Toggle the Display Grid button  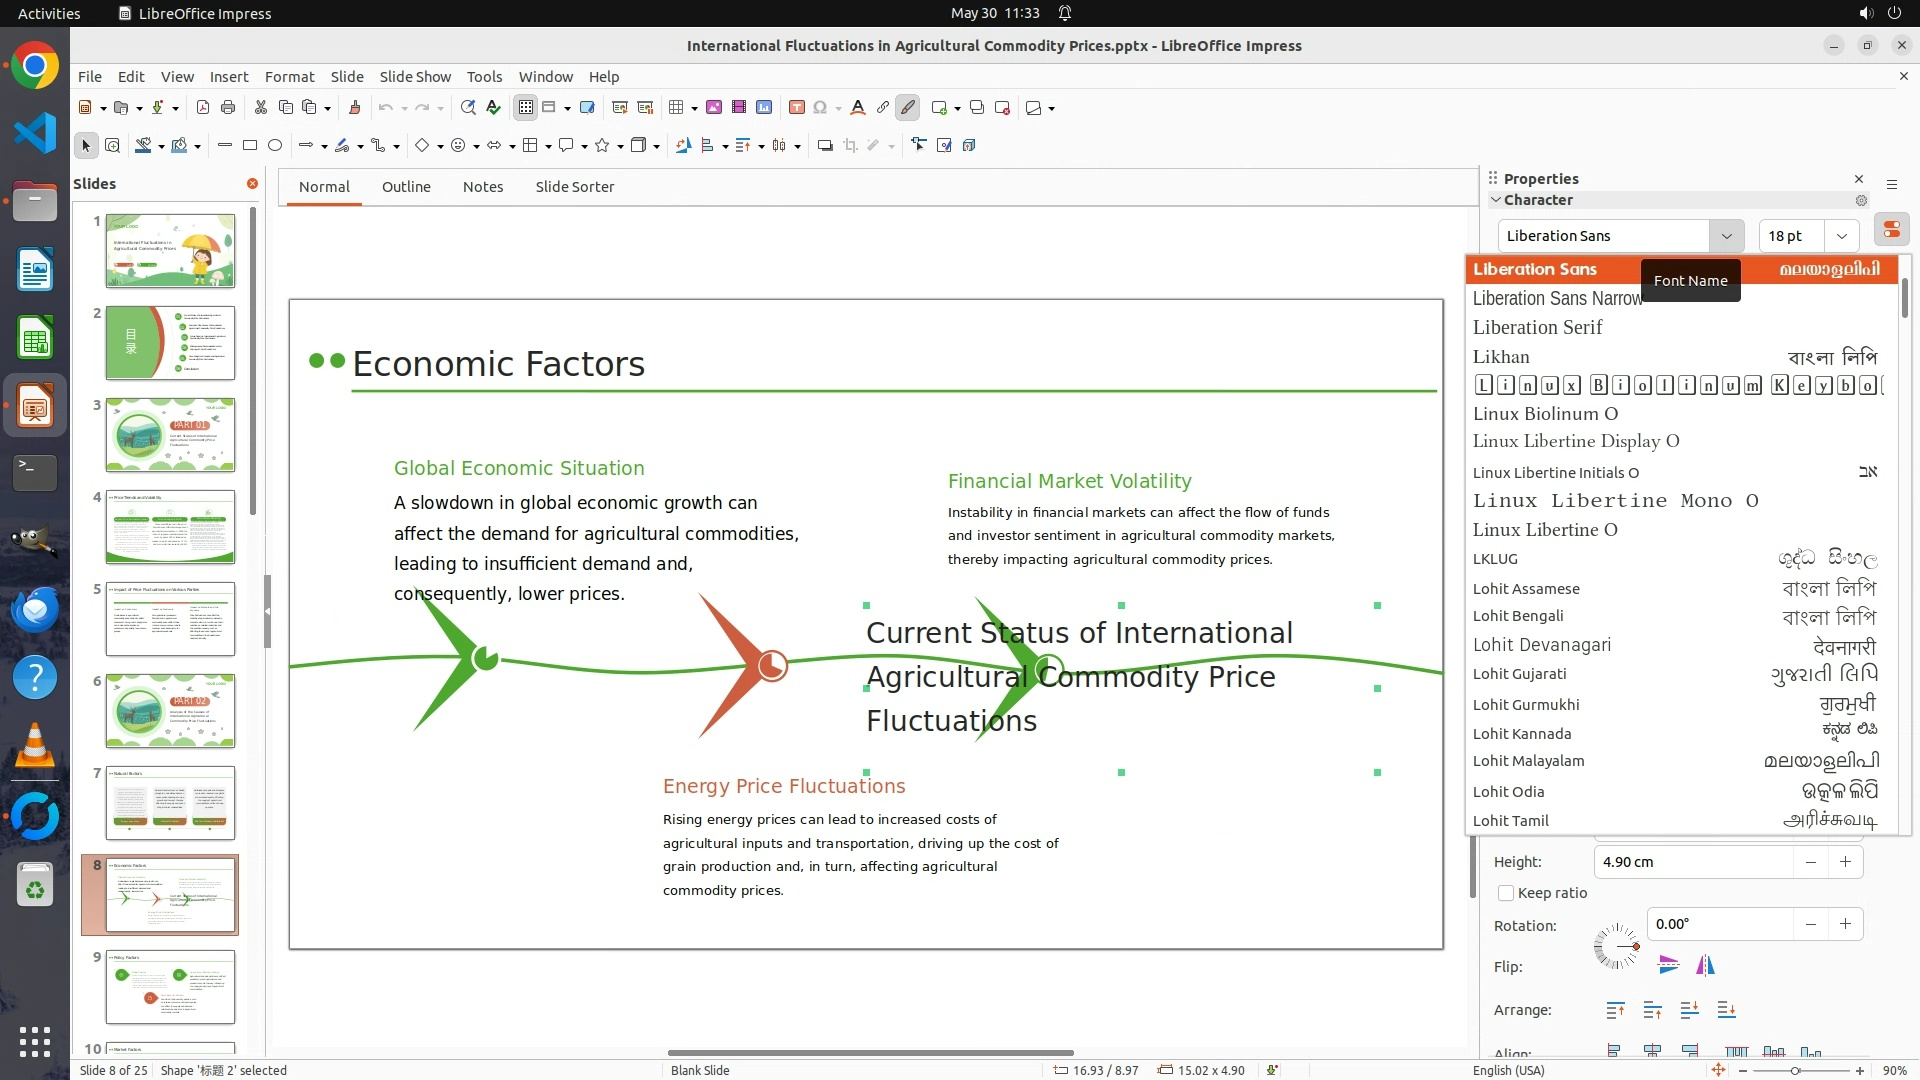point(525,108)
